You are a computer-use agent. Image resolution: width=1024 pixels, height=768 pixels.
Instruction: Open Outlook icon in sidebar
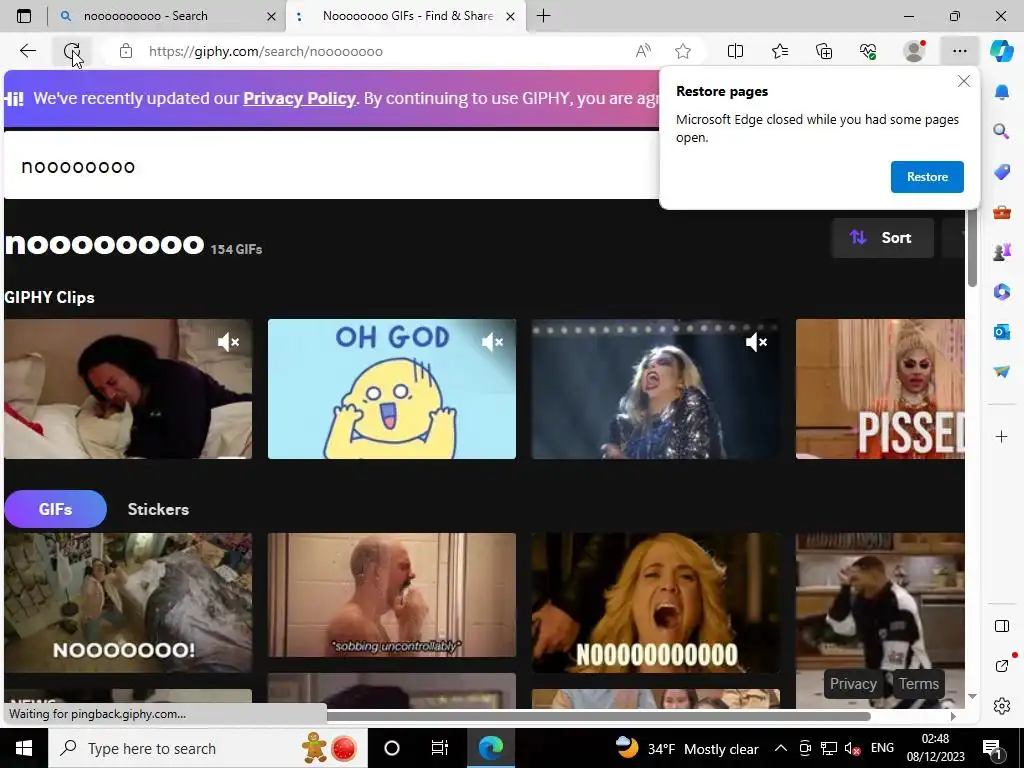1002,332
